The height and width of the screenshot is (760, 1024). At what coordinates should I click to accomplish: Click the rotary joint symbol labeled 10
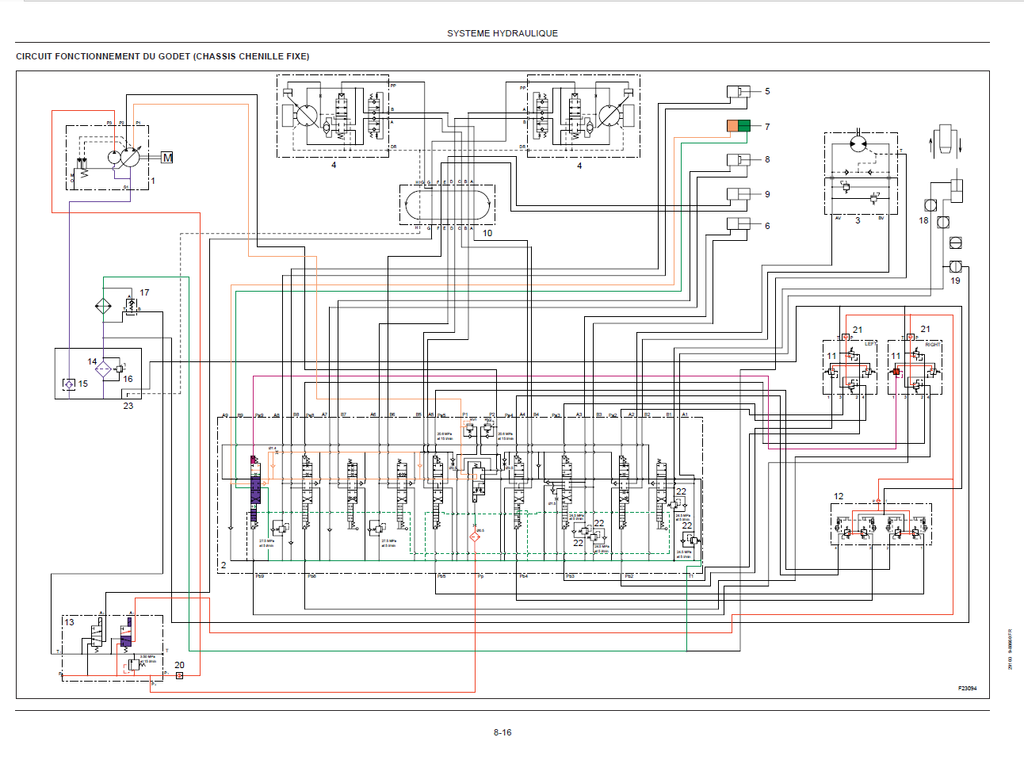pos(447,205)
